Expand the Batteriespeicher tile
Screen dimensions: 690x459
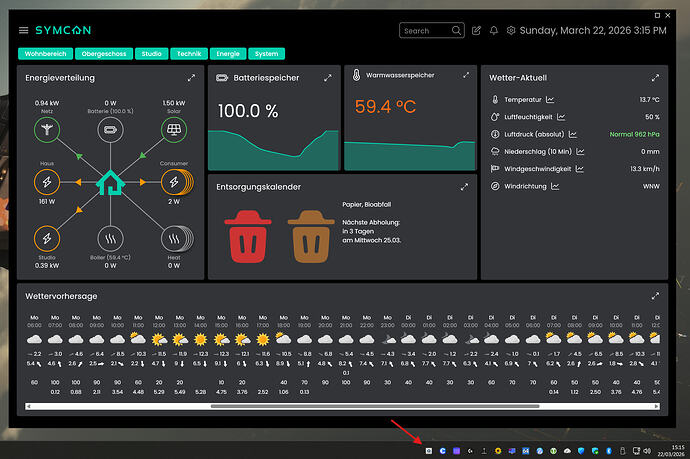pos(327,77)
